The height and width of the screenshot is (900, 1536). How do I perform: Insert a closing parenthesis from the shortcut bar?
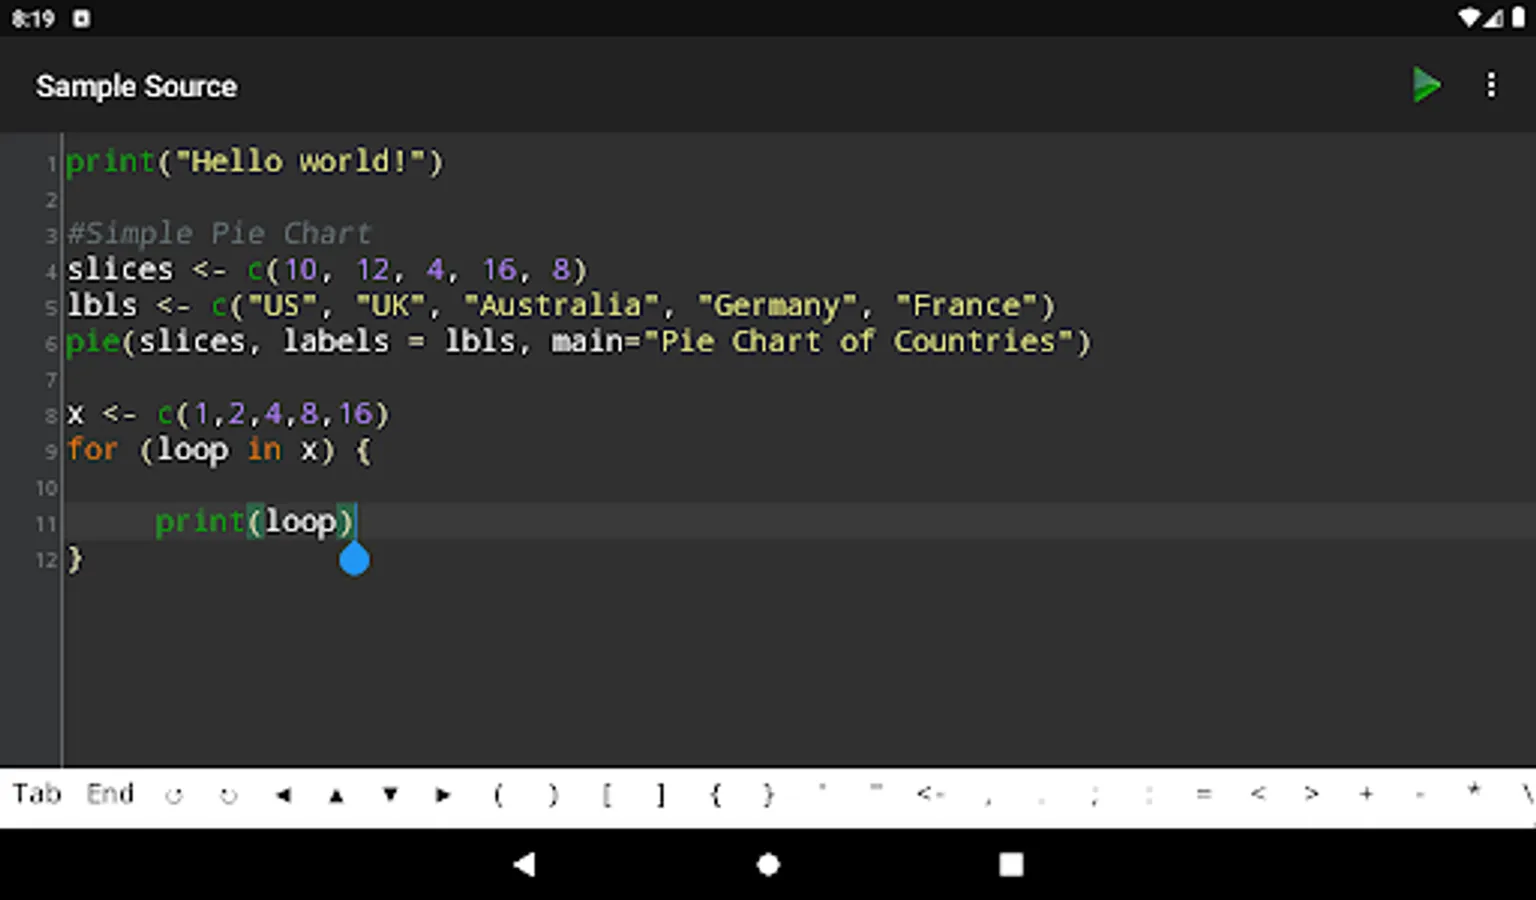(553, 795)
